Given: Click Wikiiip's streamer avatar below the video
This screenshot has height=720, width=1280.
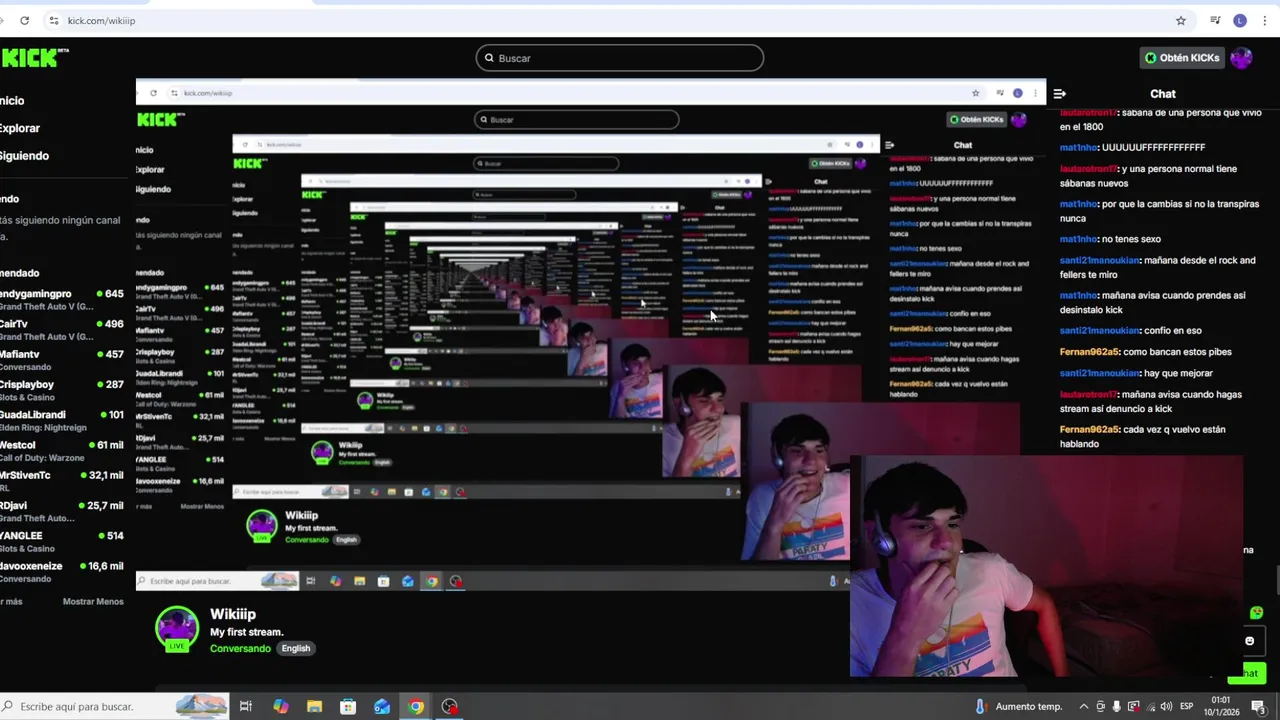Looking at the screenshot, I should [x=177, y=630].
